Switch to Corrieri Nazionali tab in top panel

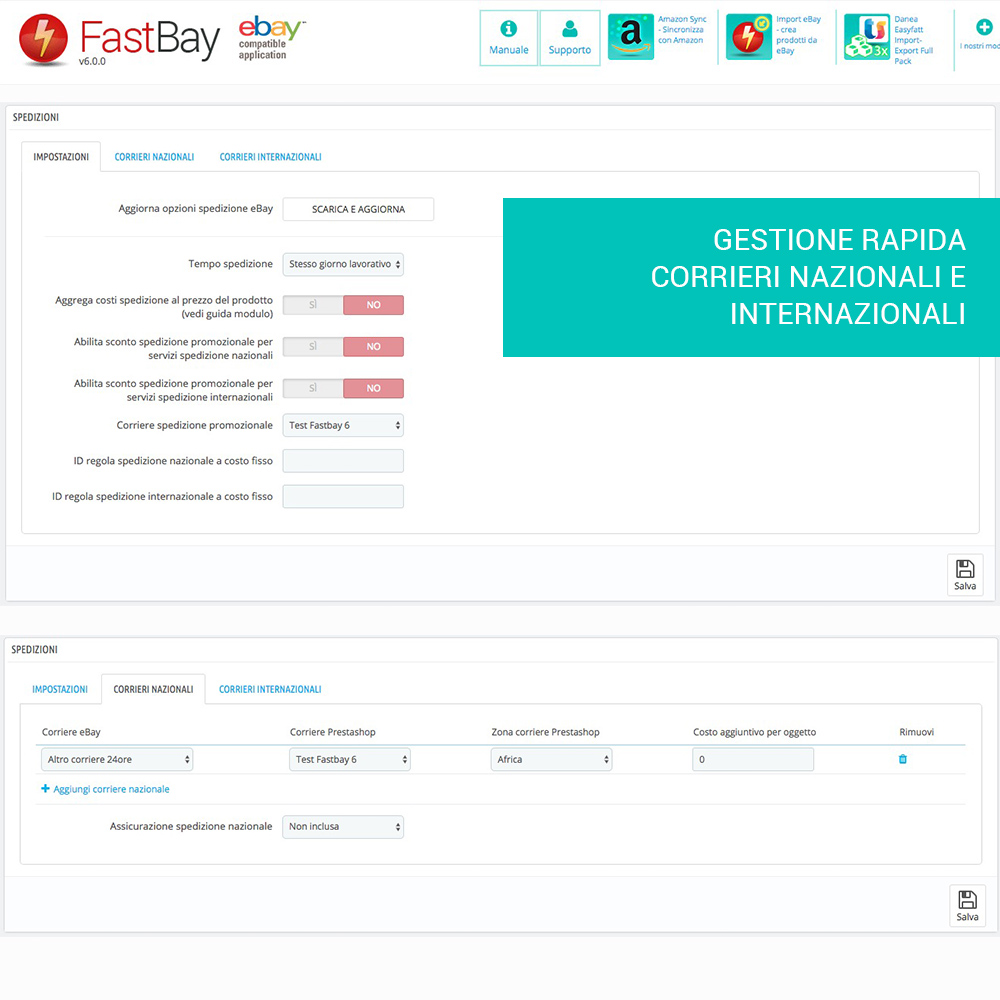click(x=154, y=157)
